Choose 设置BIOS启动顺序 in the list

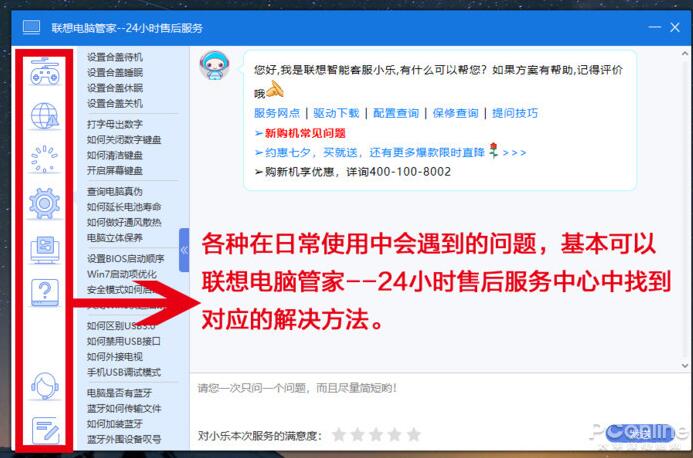(x=126, y=259)
